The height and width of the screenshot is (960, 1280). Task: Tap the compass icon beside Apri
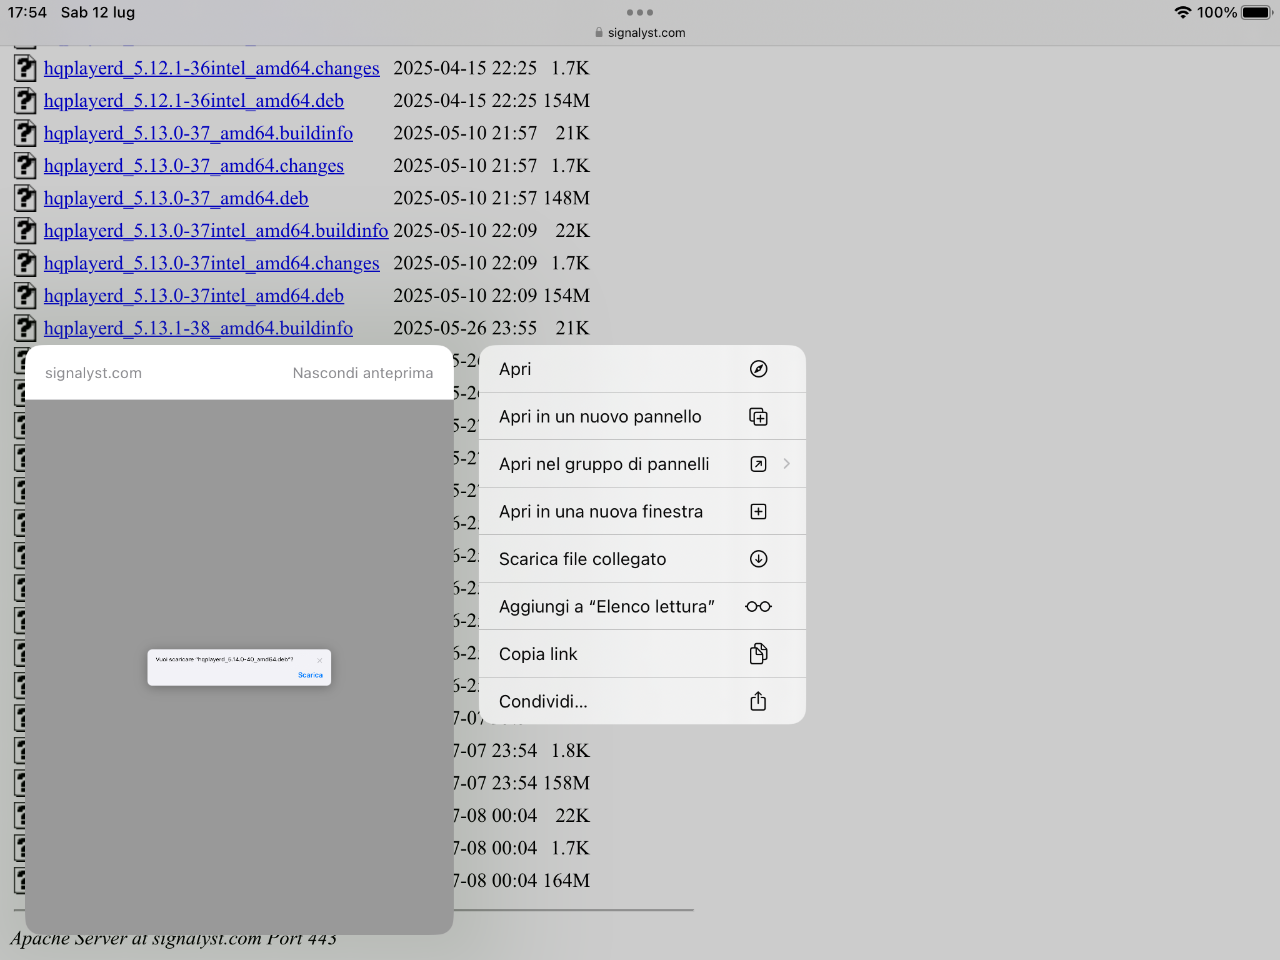point(759,369)
